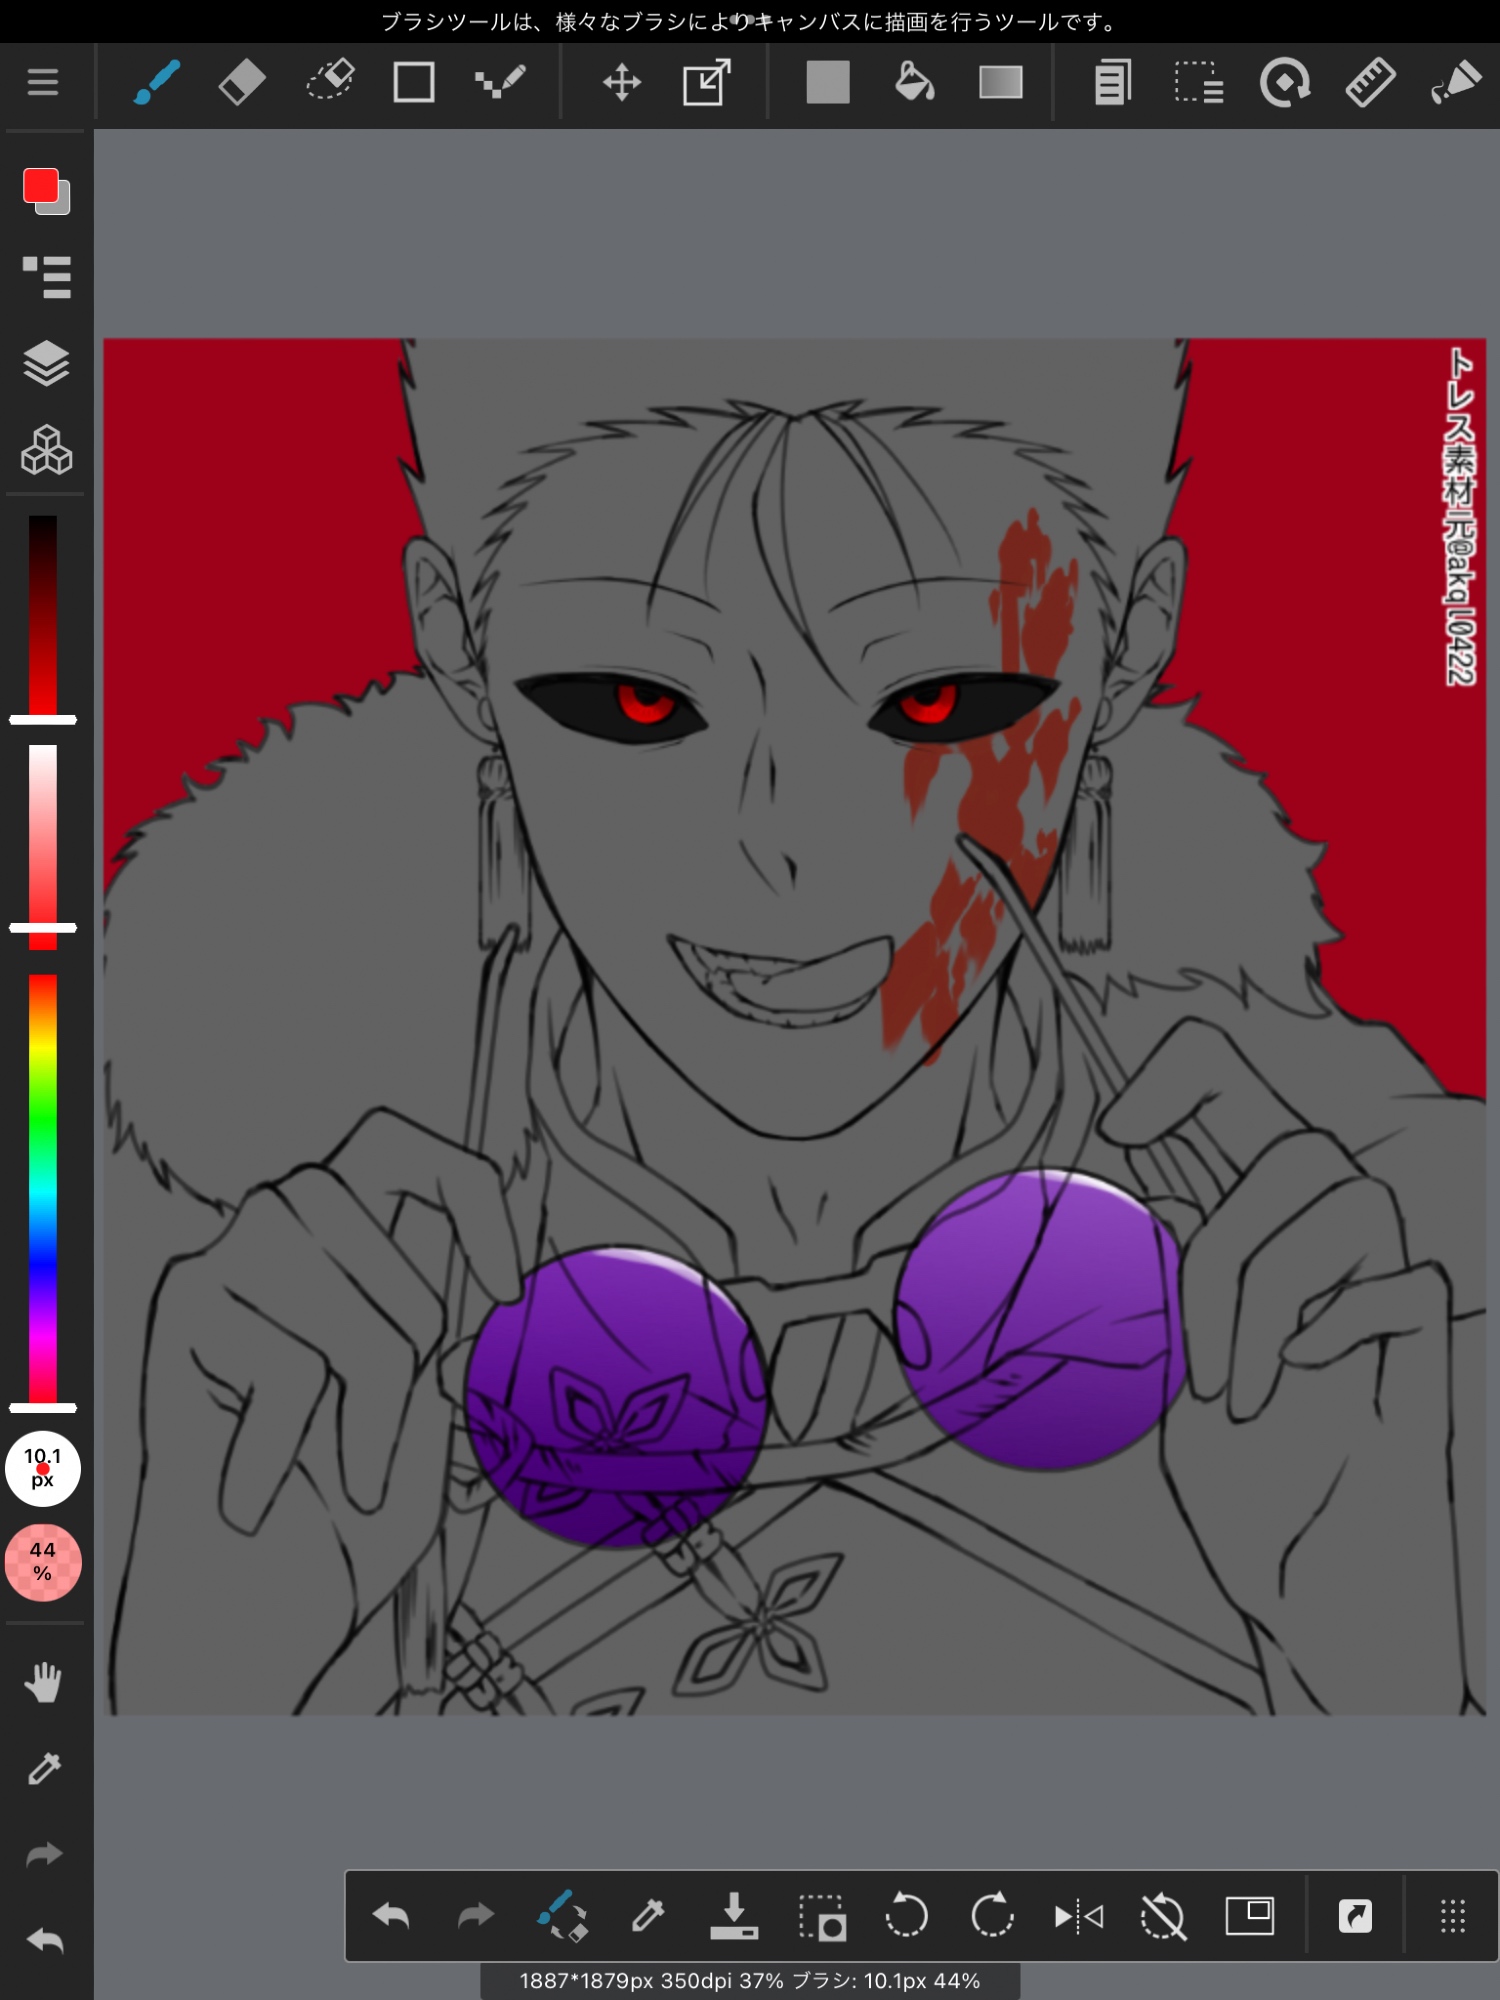Tap the 44% opacity button
Viewport: 1500px width, 2000px height.
pyautogui.click(x=43, y=1562)
